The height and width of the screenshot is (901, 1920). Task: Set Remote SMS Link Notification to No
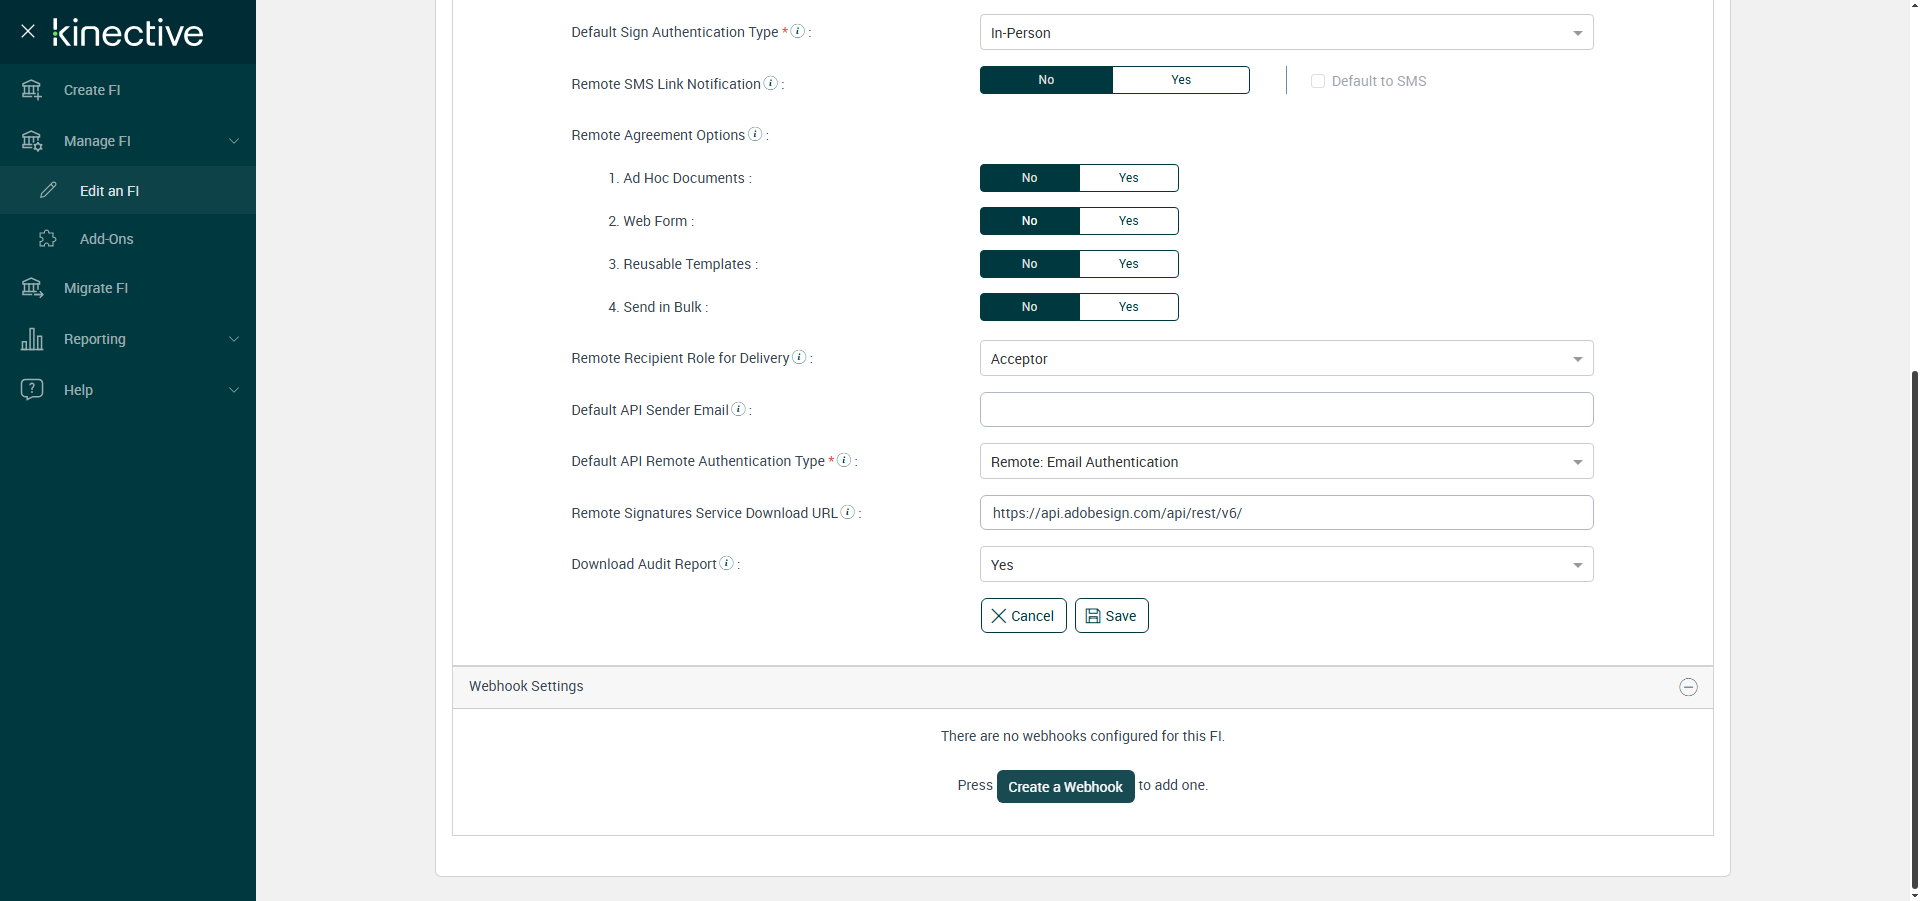coord(1046,80)
